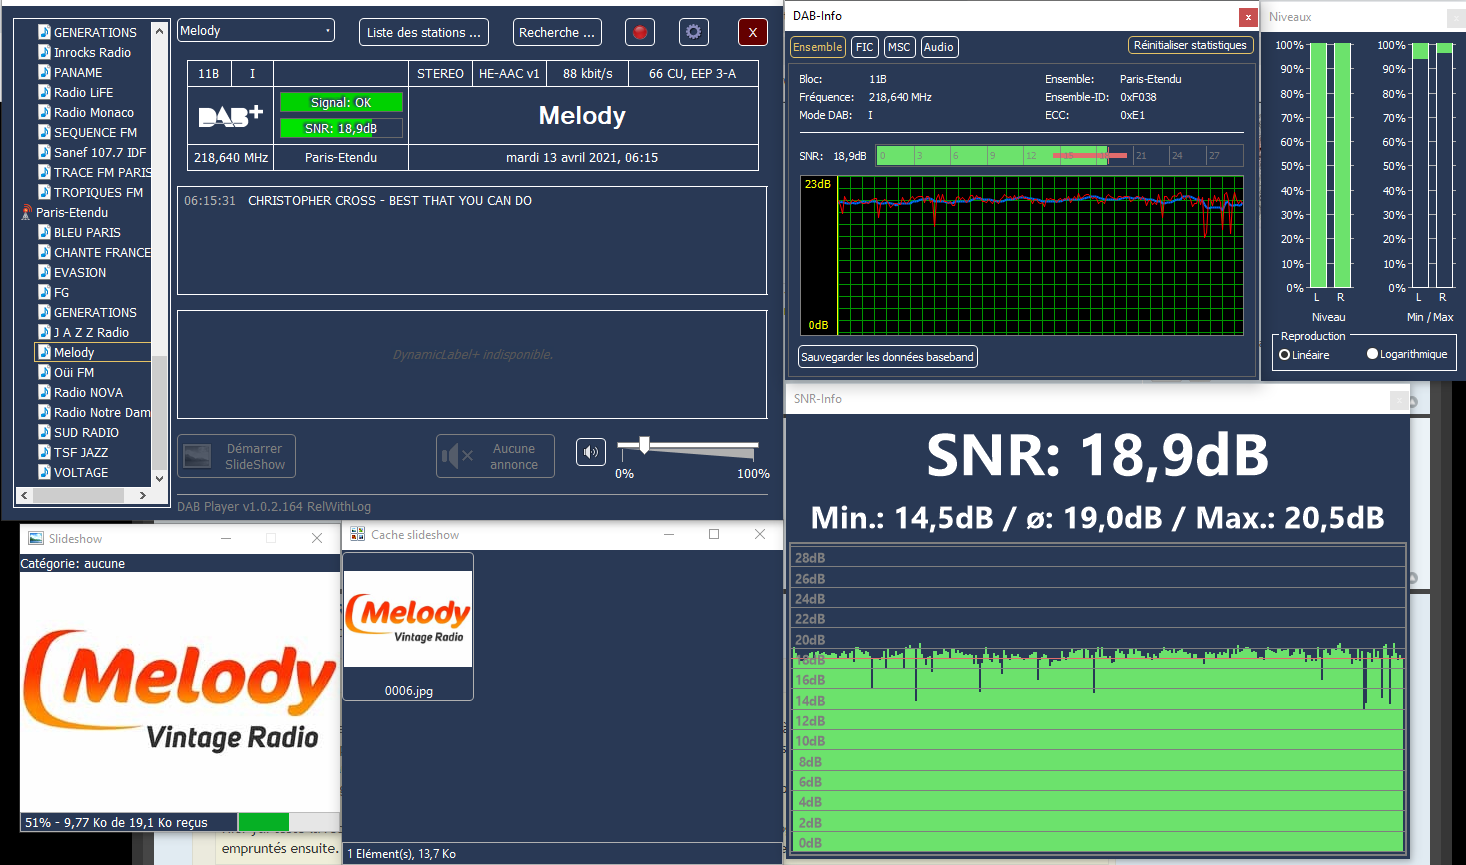The image size is (1466, 865).
Task: Click the icon next to PANAME station
Action: tap(44, 72)
